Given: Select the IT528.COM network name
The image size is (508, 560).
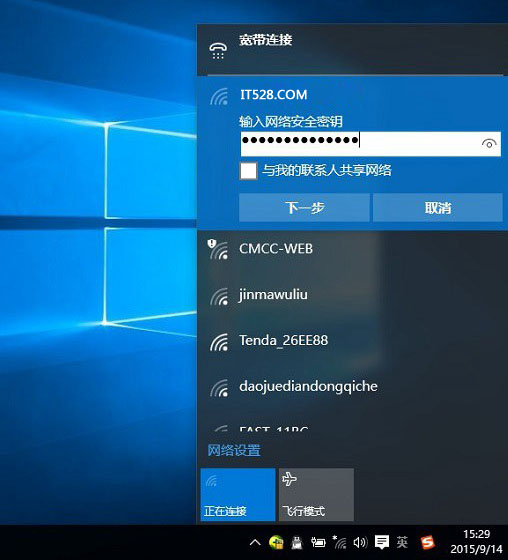Looking at the screenshot, I should (x=273, y=95).
